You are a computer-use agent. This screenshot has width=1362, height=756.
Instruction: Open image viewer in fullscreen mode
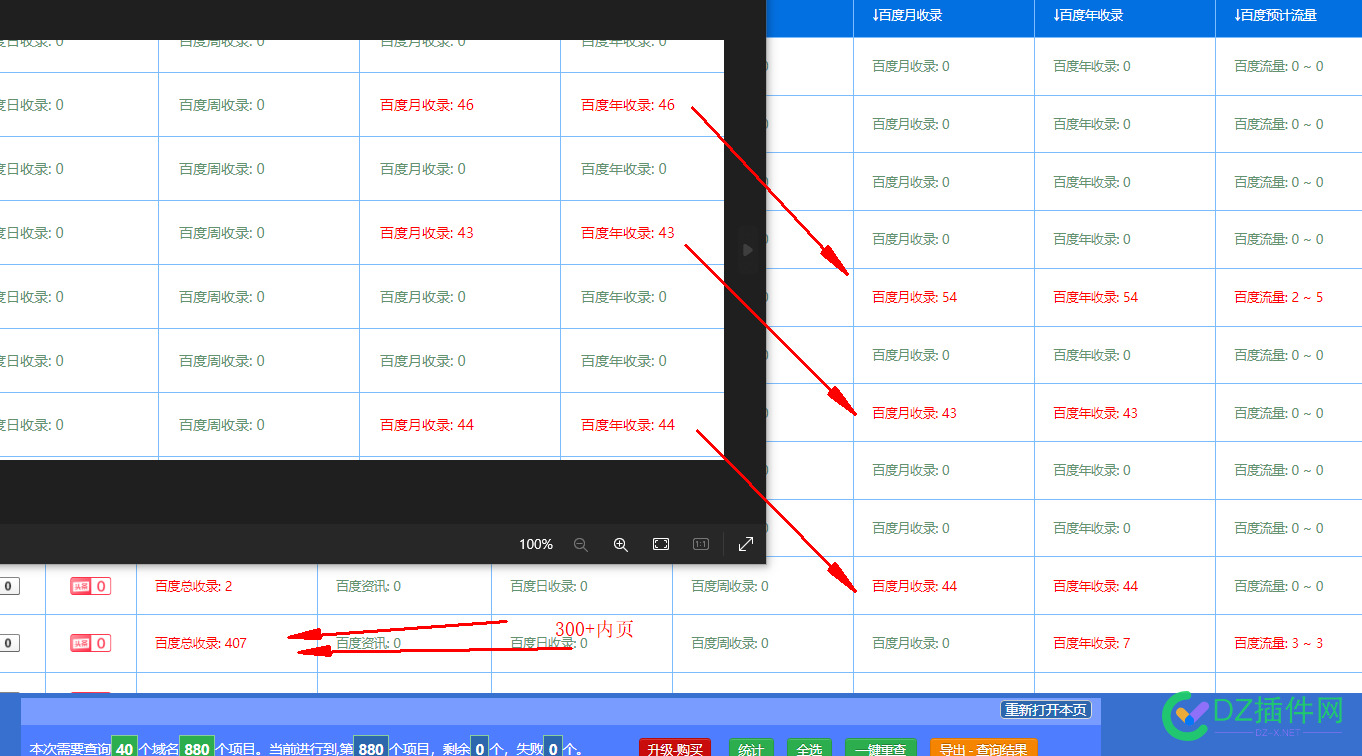pos(746,544)
